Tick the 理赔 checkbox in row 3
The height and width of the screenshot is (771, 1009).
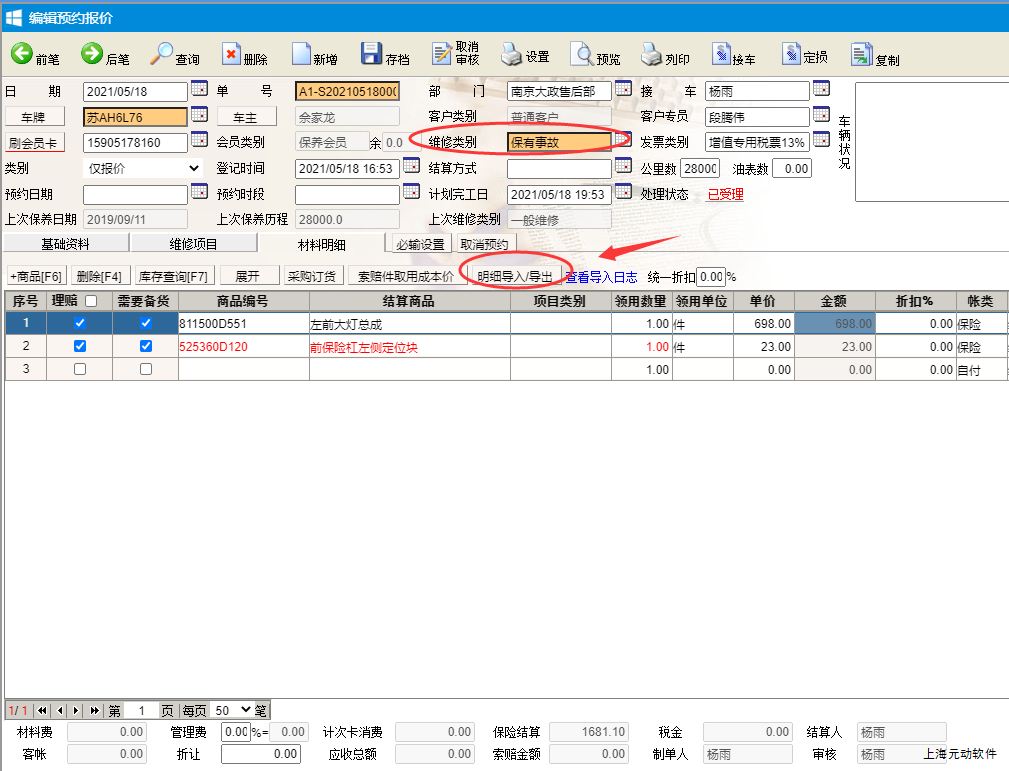tap(80, 369)
